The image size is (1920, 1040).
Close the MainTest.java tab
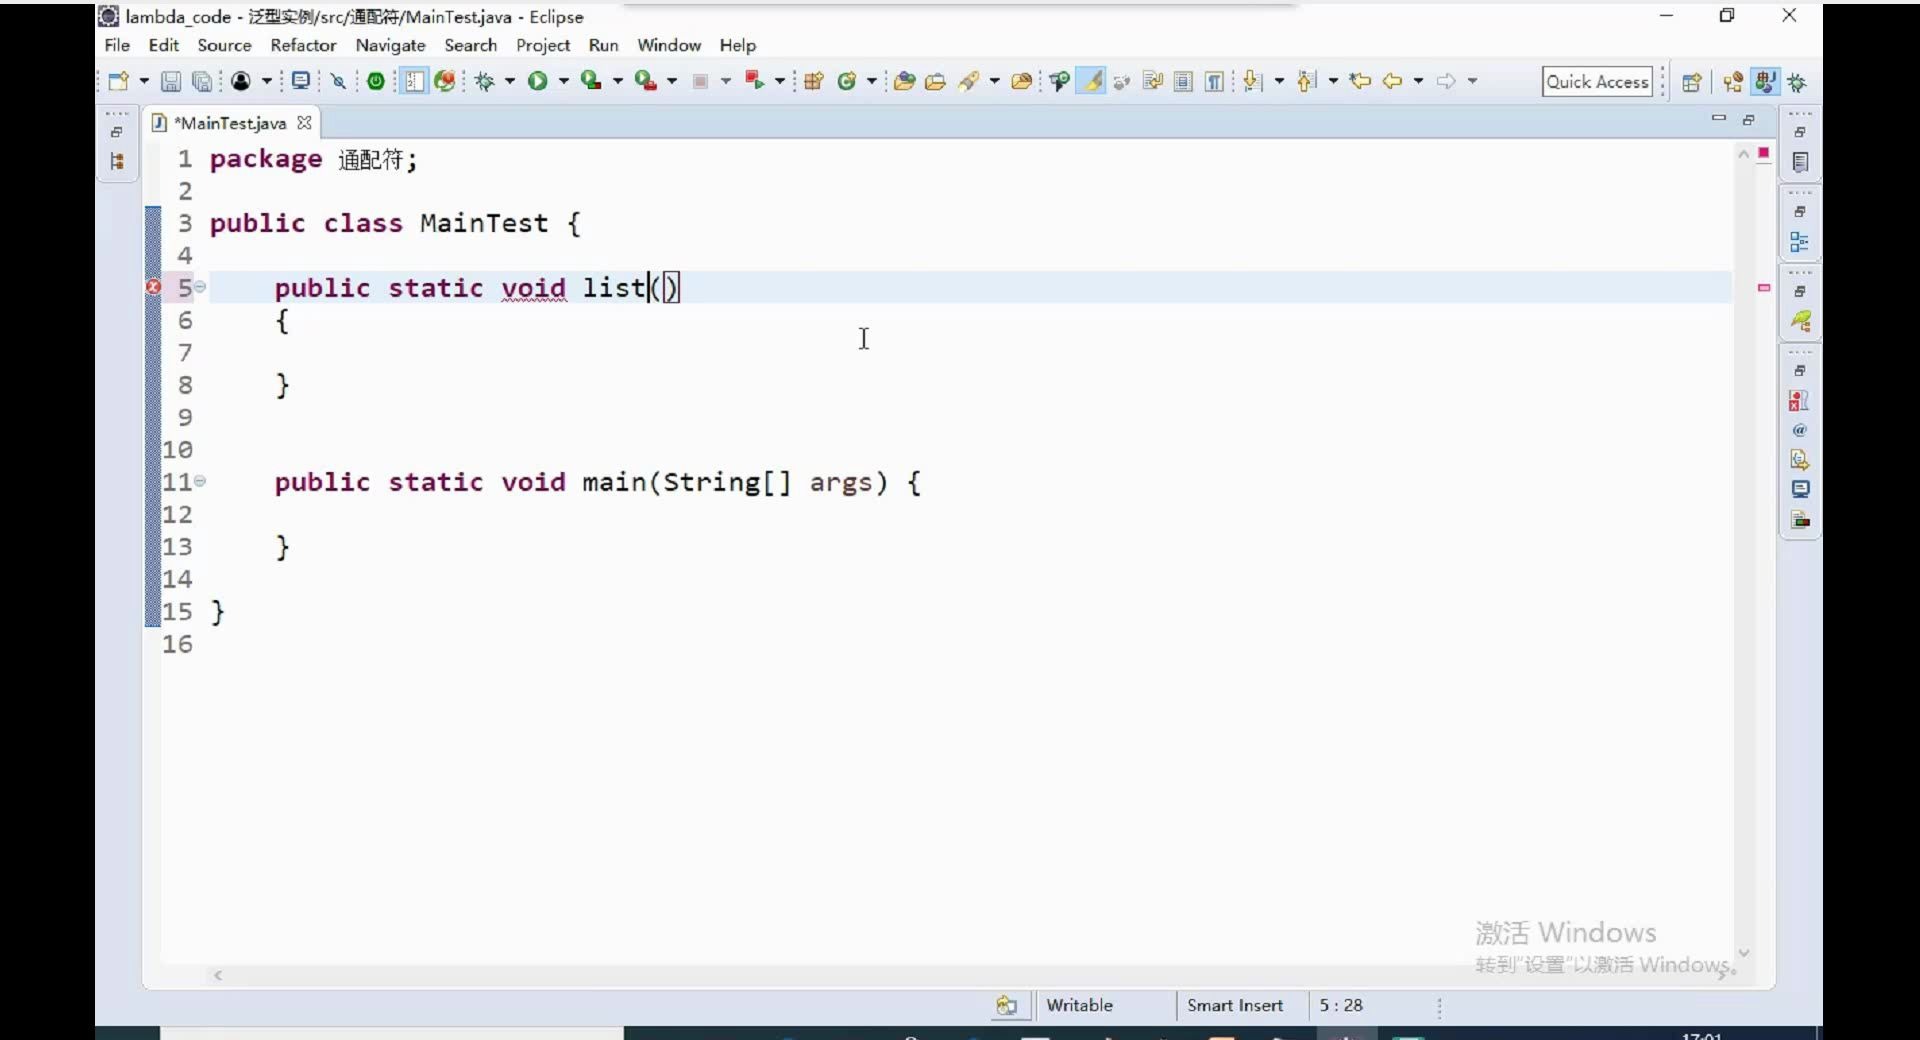tap(304, 122)
